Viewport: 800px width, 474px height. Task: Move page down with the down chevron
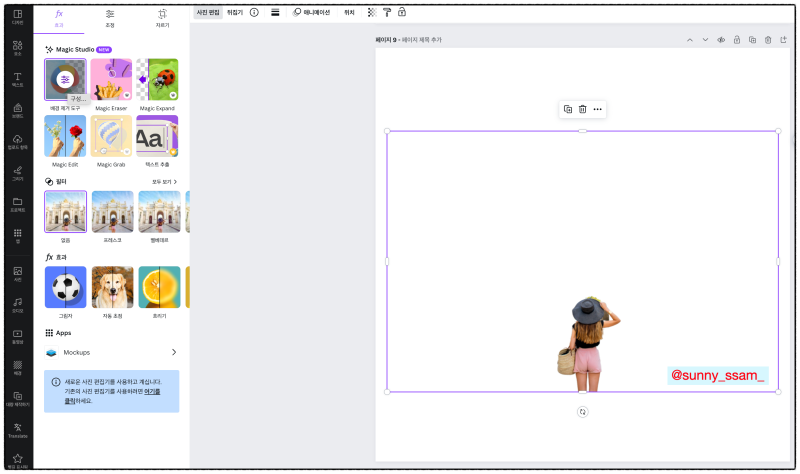pos(705,40)
